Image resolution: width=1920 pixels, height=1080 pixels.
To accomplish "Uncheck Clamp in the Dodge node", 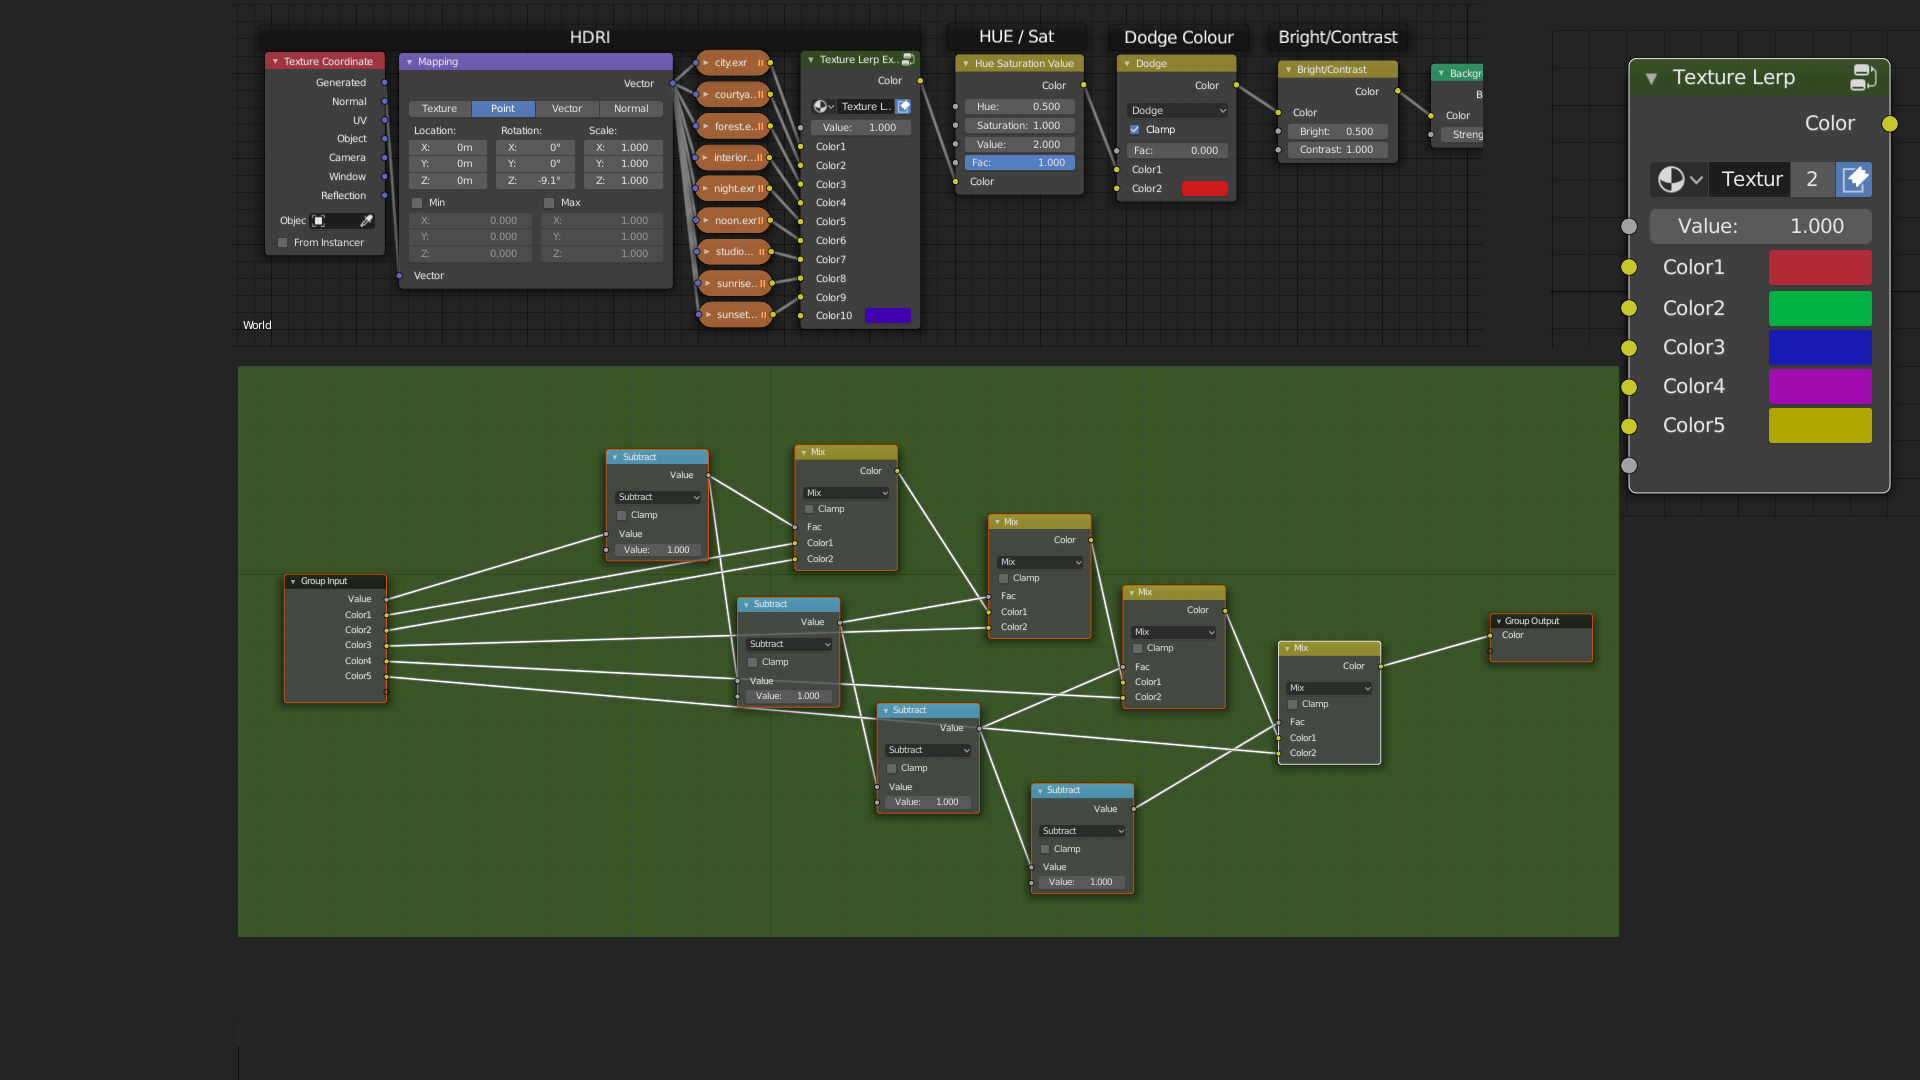I will tap(1135, 130).
